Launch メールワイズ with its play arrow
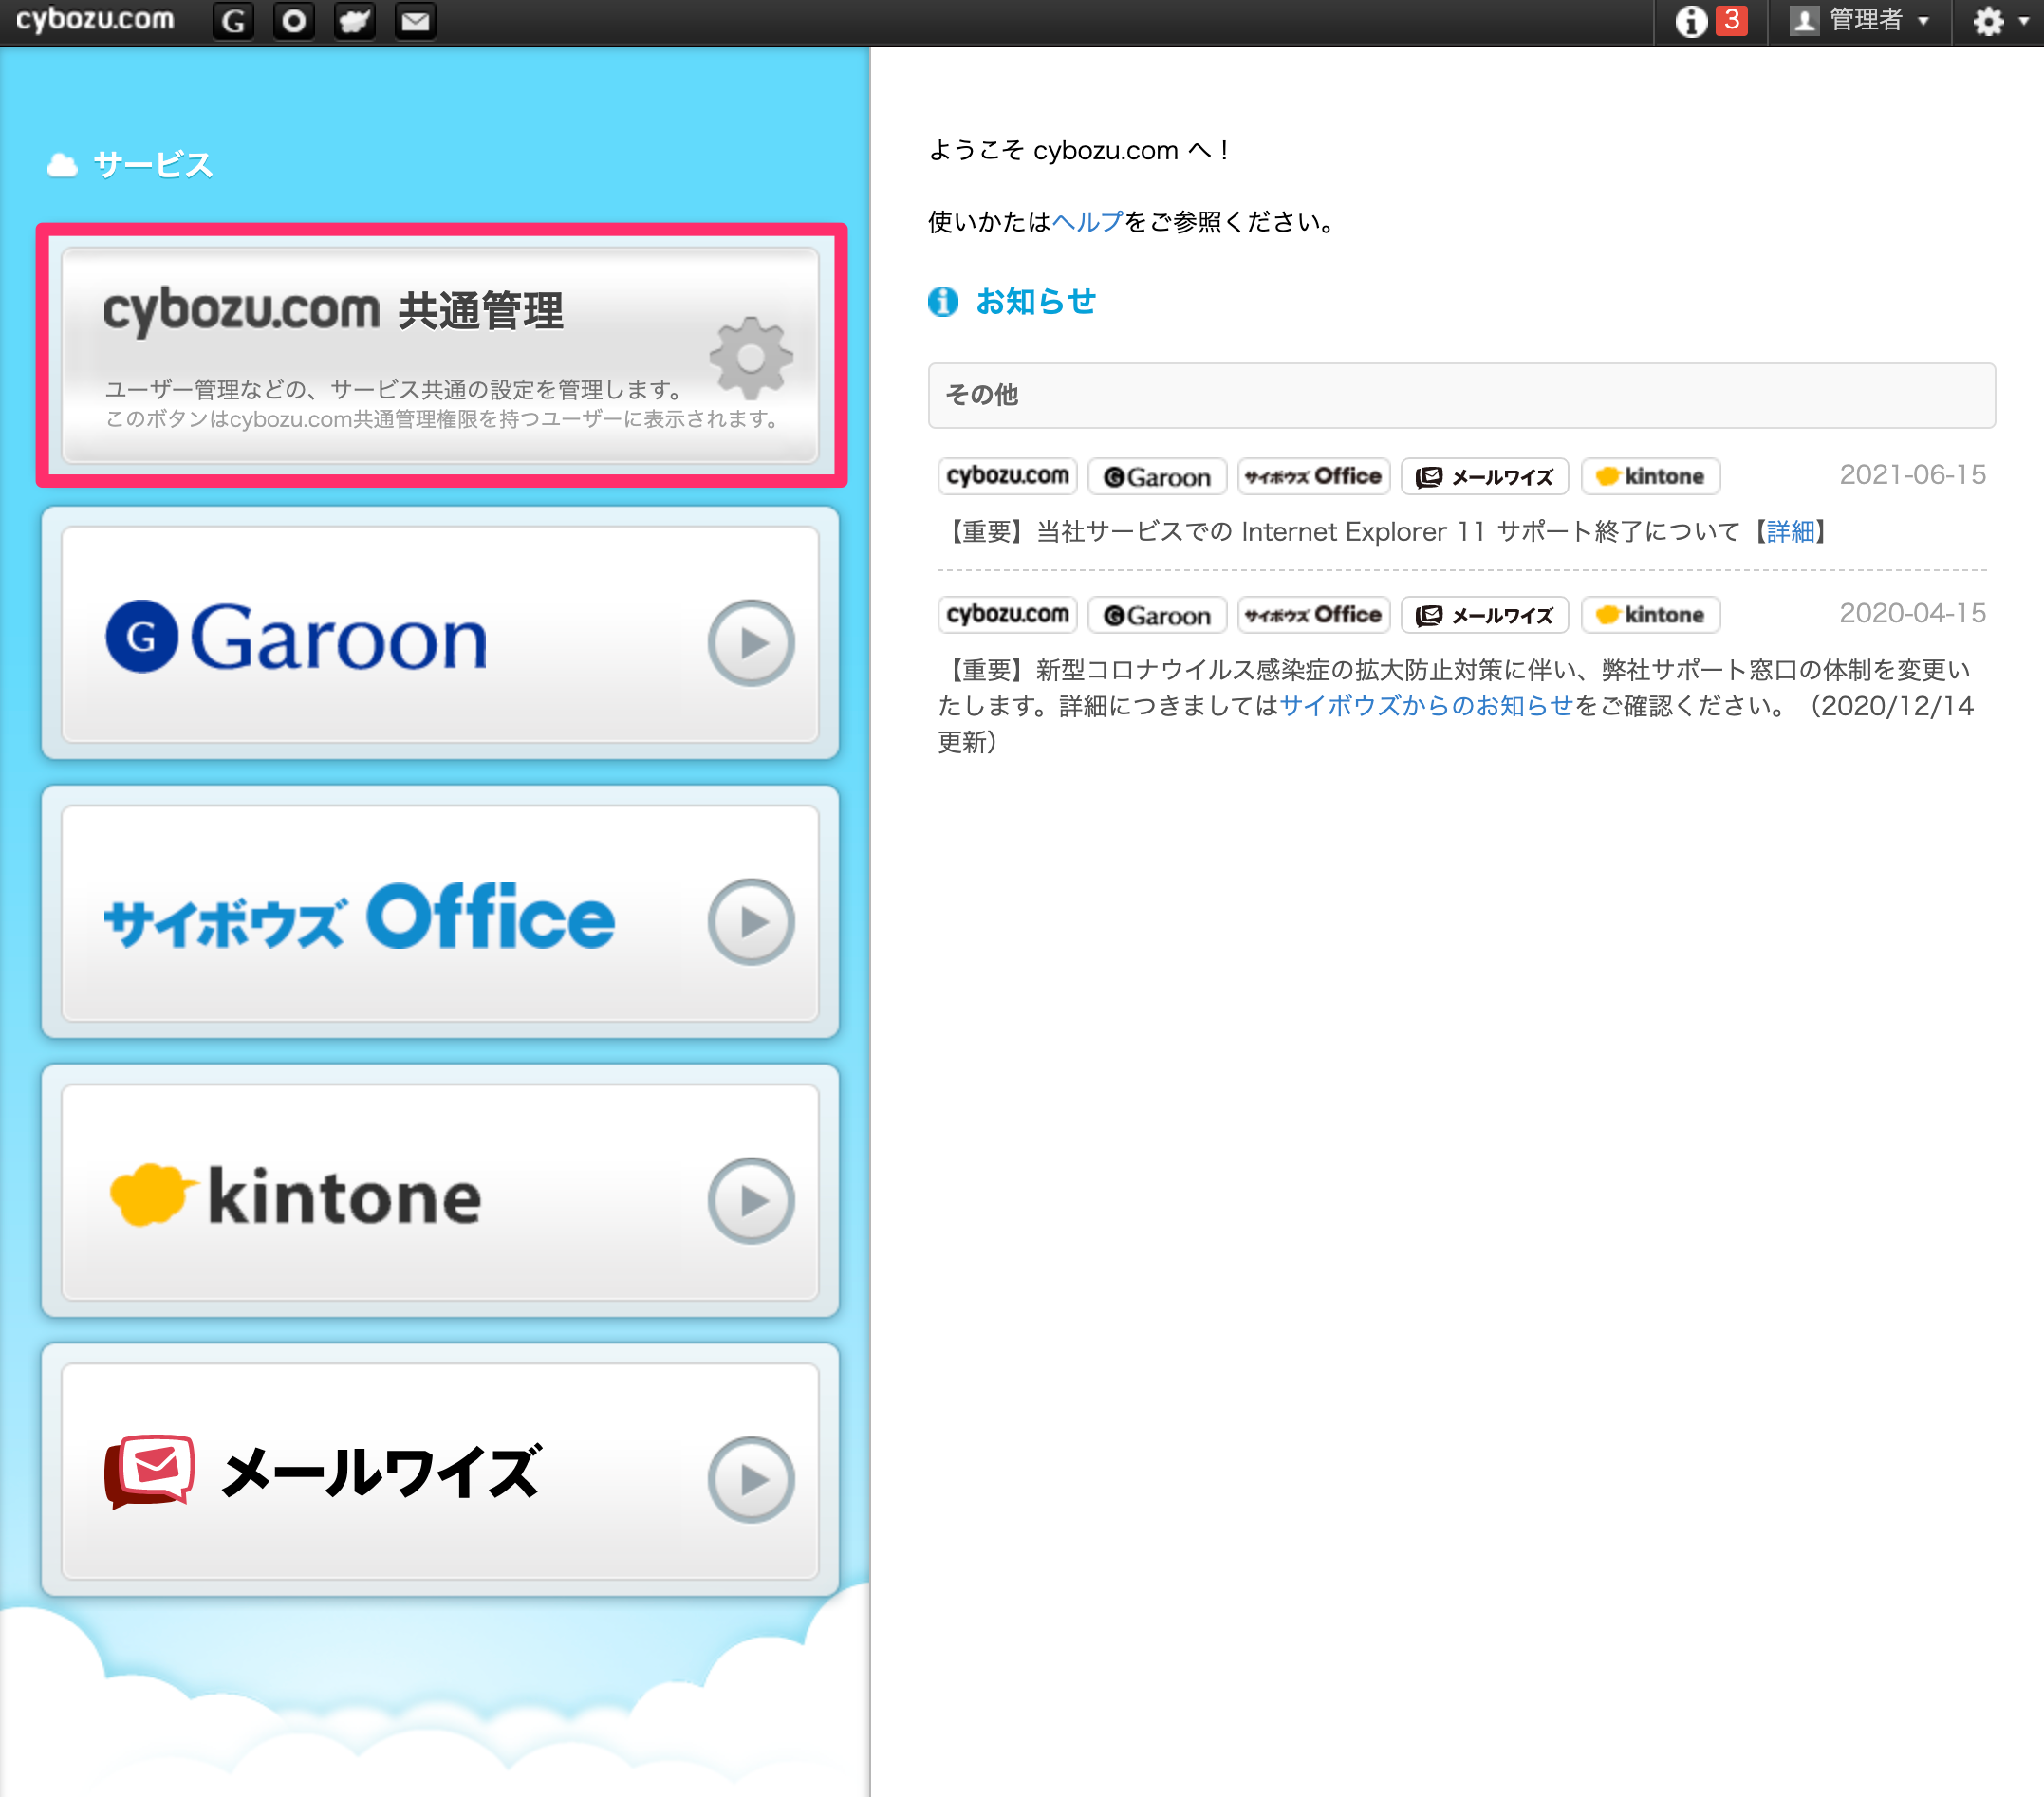Screen dimensions: 2044x1797 point(751,1479)
